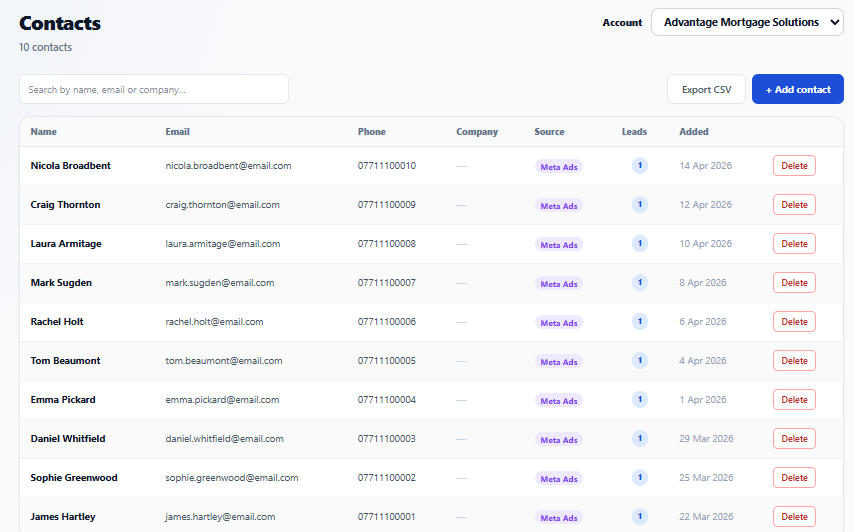Image resolution: width=854 pixels, height=532 pixels.
Task: Open Rachel Holt contact name
Action: (57, 322)
